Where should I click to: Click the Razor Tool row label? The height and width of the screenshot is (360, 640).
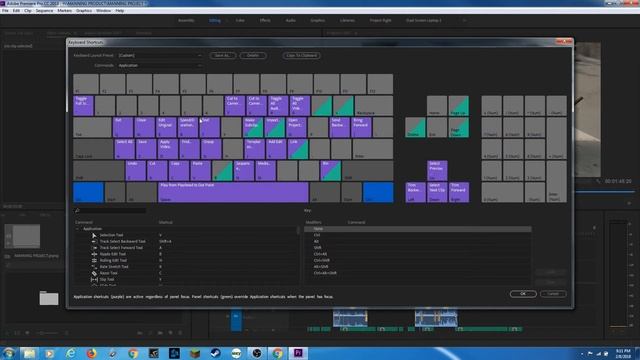[109, 273]
